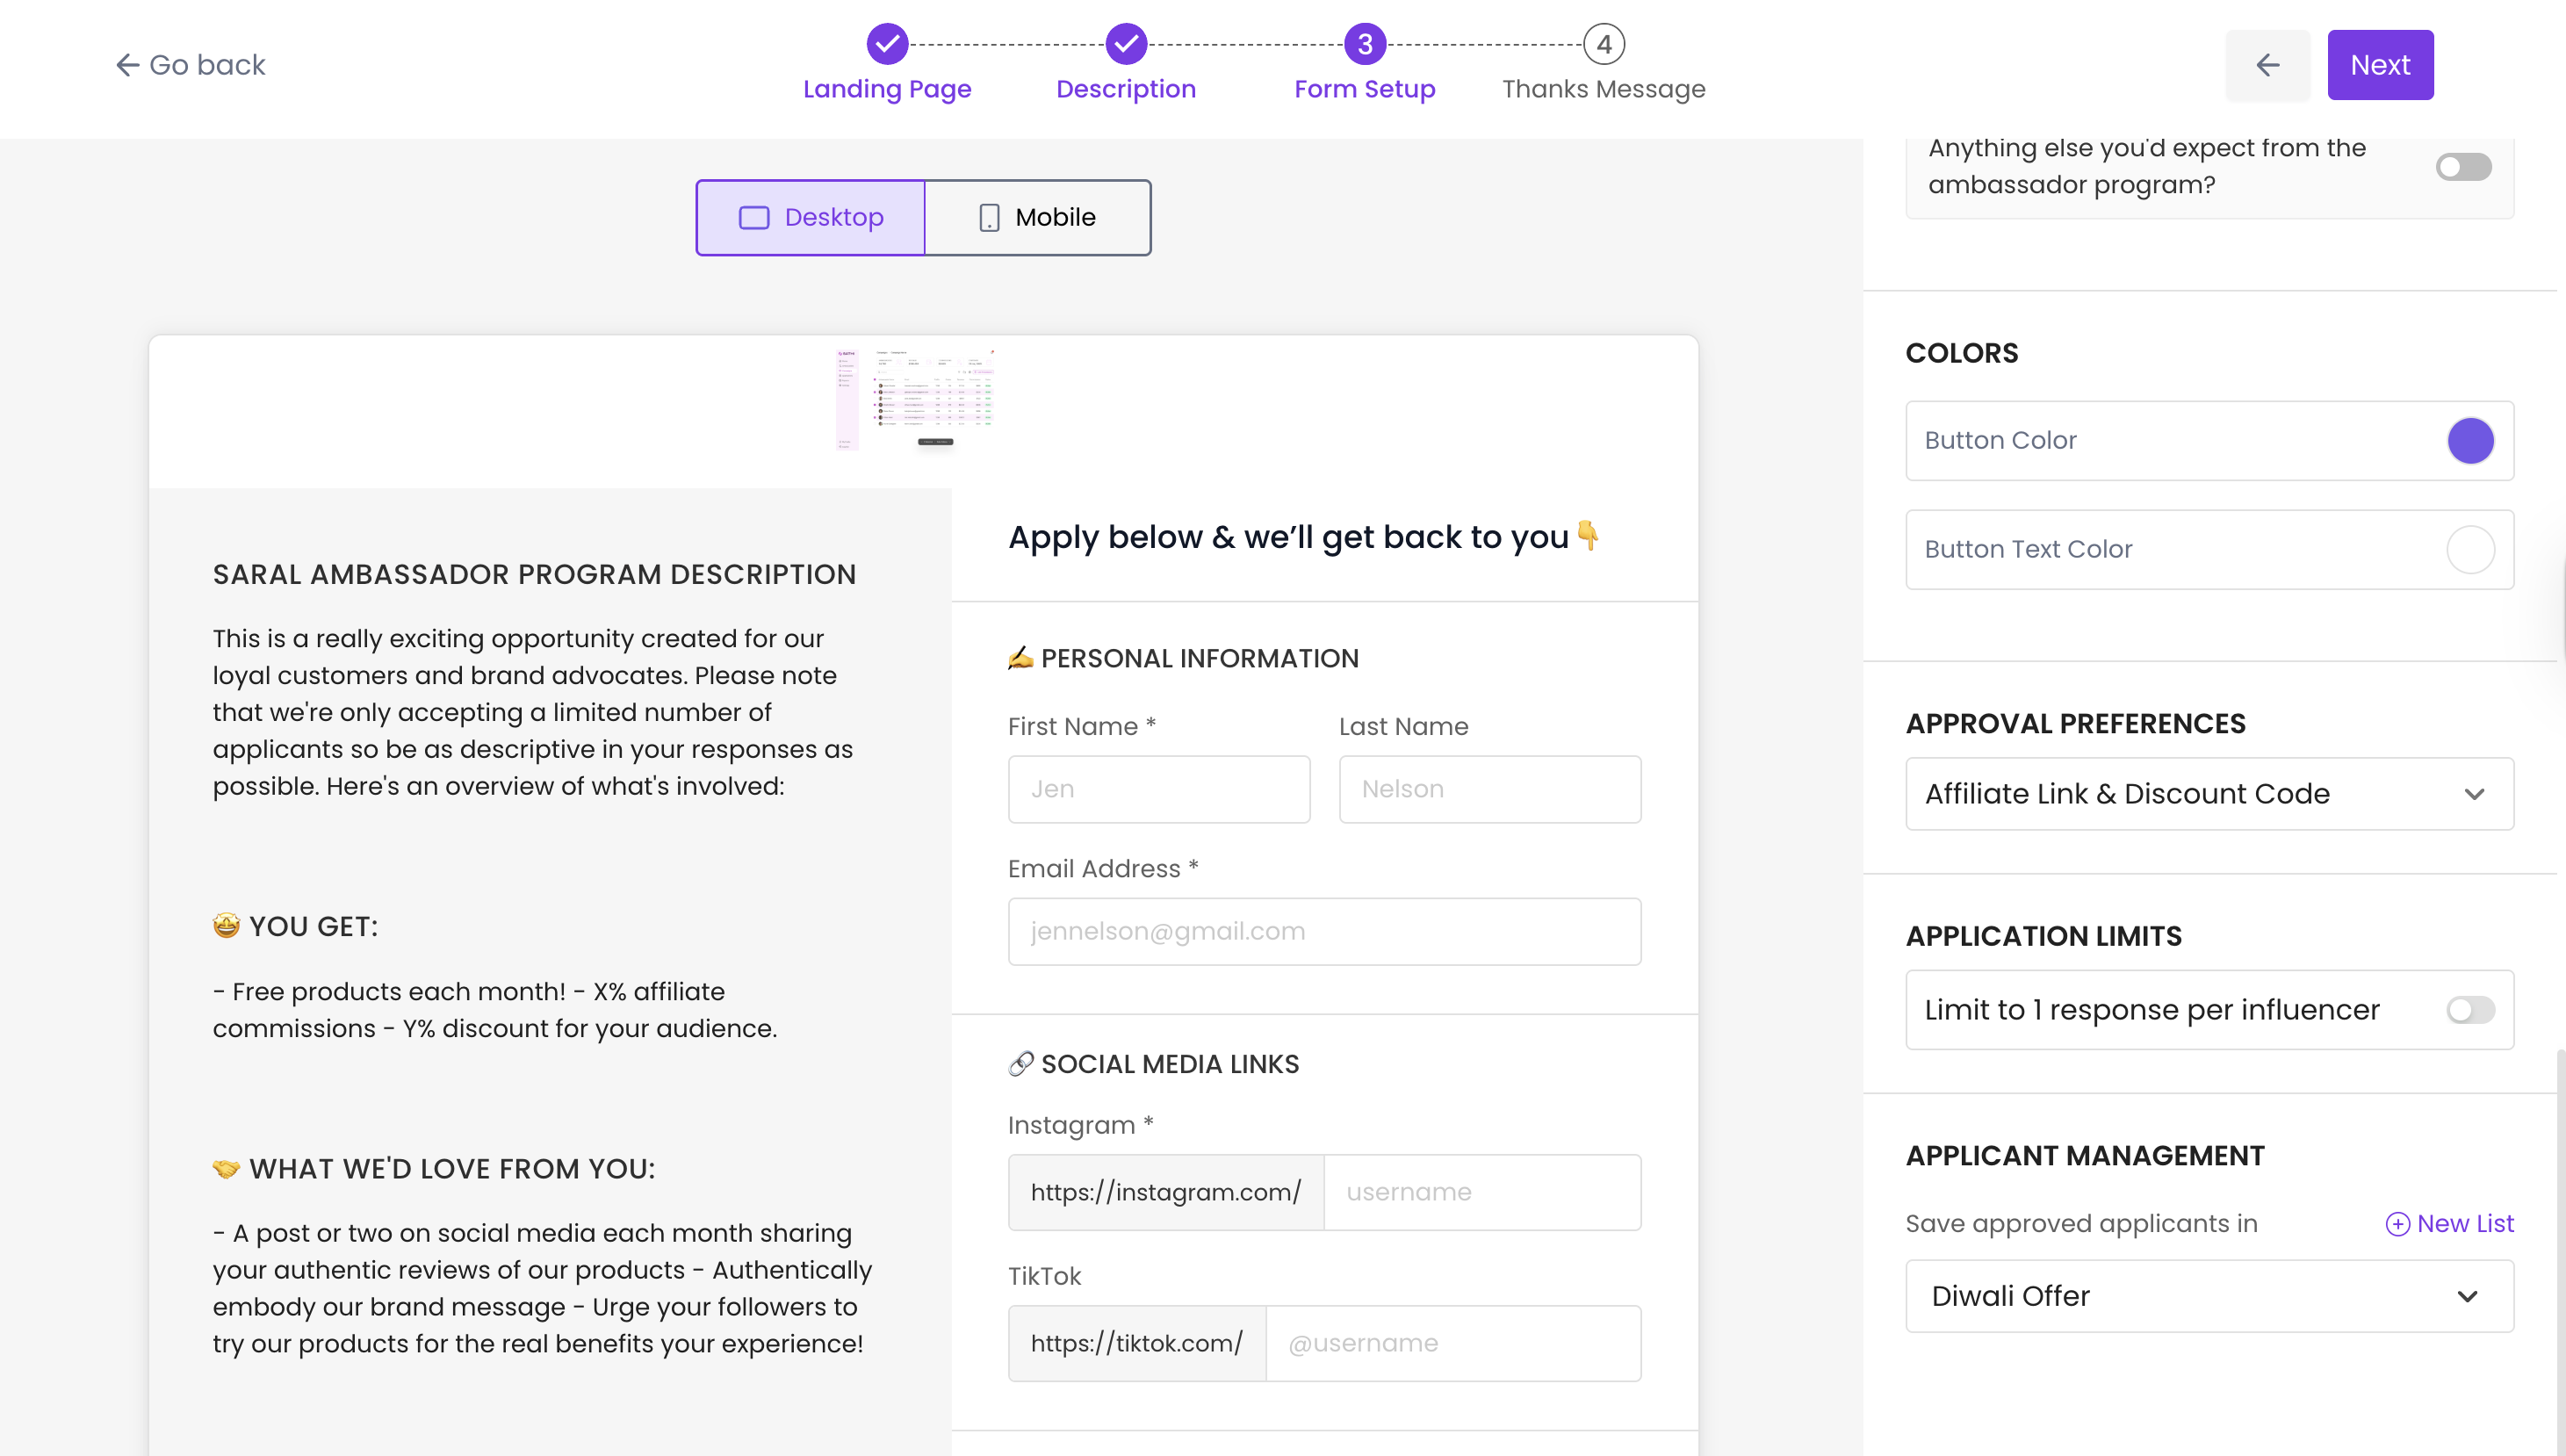Select the Desktop preview tab
Viewport: 2566px width, 1456px height.
pos(810,217)
